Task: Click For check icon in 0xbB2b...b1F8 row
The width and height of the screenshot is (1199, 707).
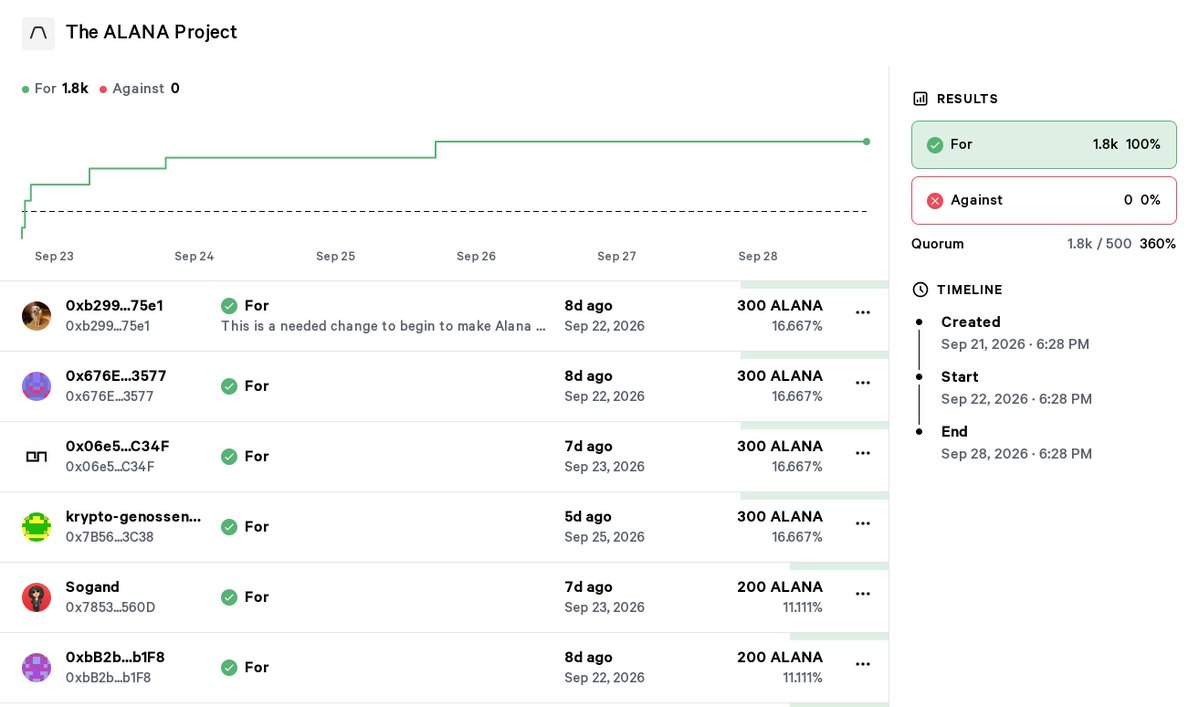Action: pyautogui.click(x=229, y=667)
